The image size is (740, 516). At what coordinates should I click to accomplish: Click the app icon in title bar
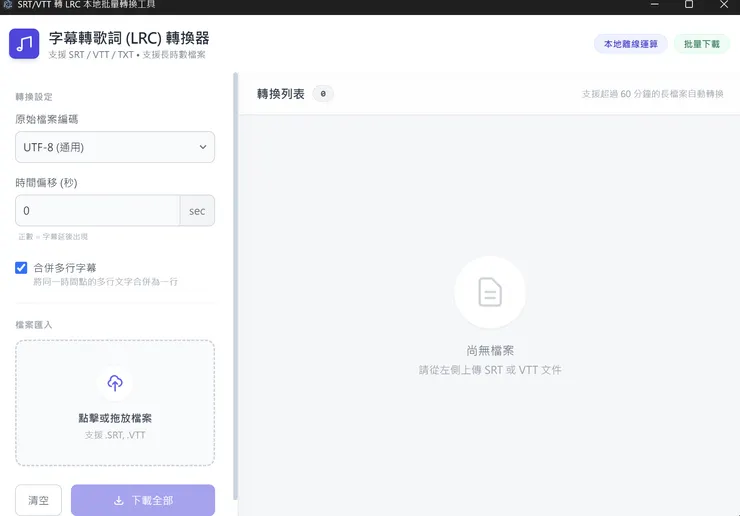pyautogui.click(x=8, y=5)
